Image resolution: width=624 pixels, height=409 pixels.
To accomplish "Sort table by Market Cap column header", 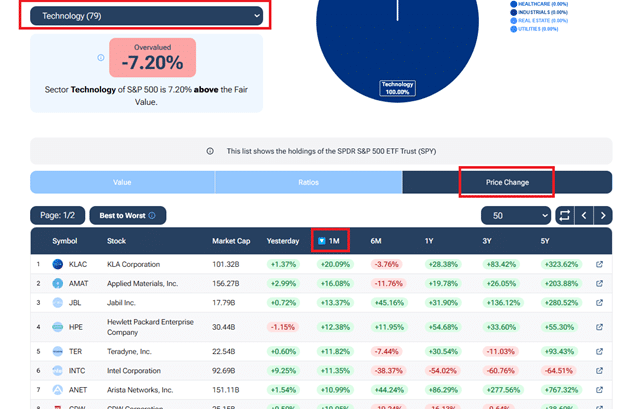I will (231, 241).
